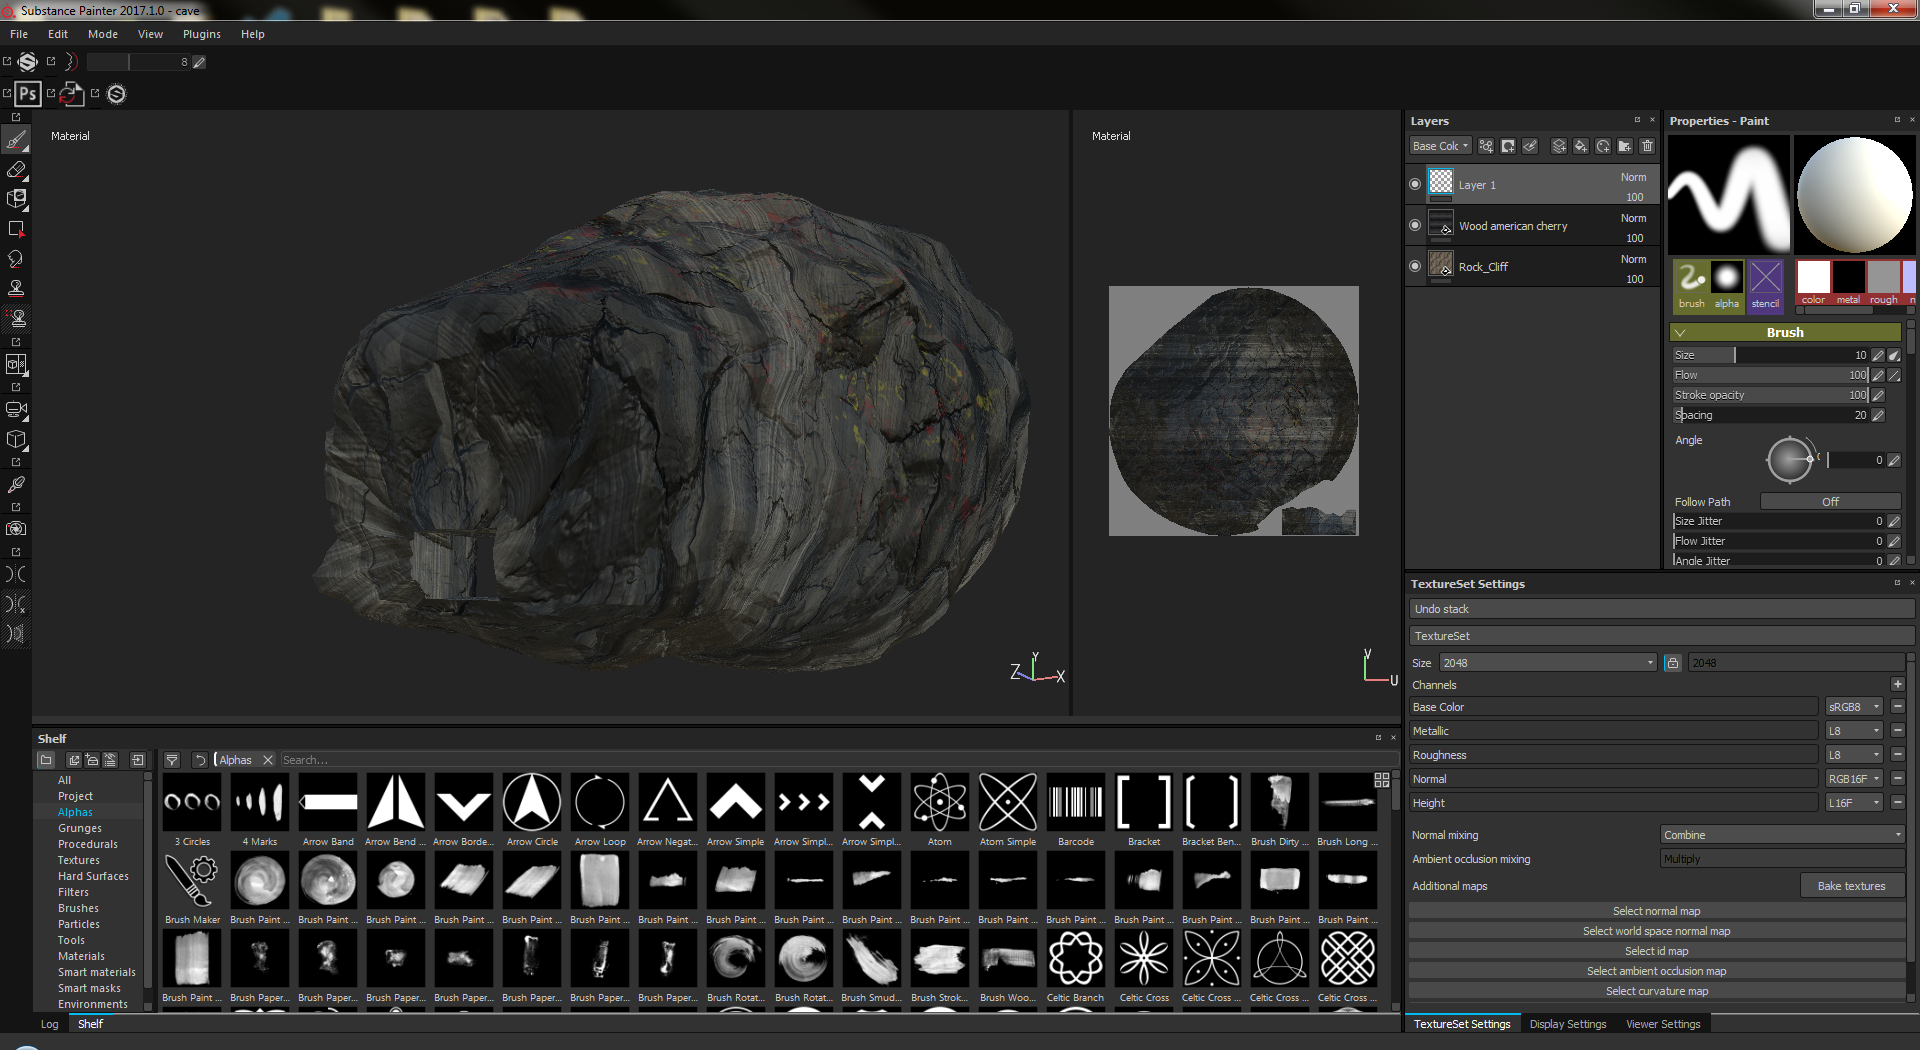Image resolution: width=1920 pixels, height=1050 pixels.
Task: Open the Height L16F format dropdown
Action: tap(1854, 803)
